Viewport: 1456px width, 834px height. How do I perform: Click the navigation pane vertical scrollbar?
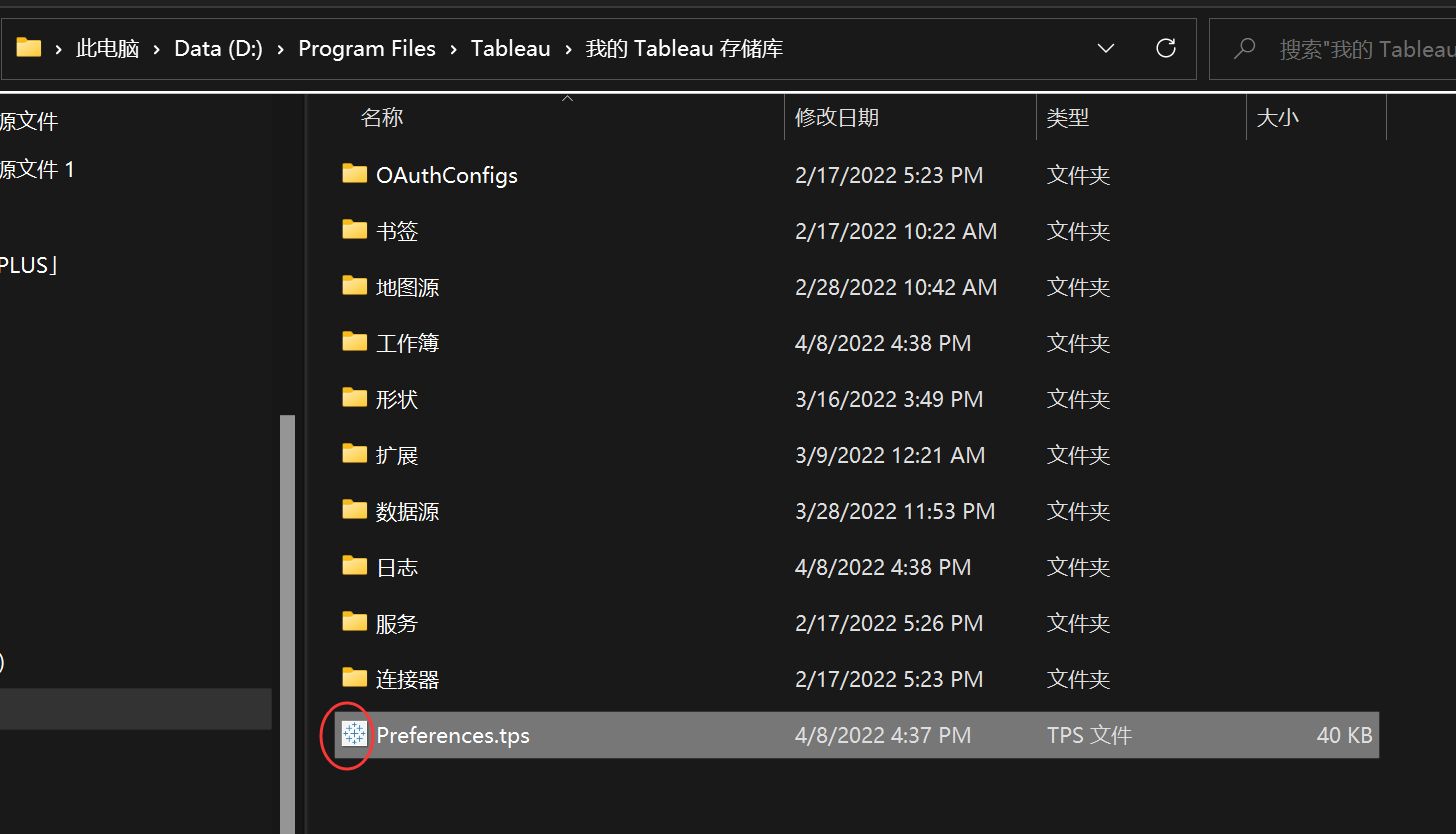[x=287, y=622]
